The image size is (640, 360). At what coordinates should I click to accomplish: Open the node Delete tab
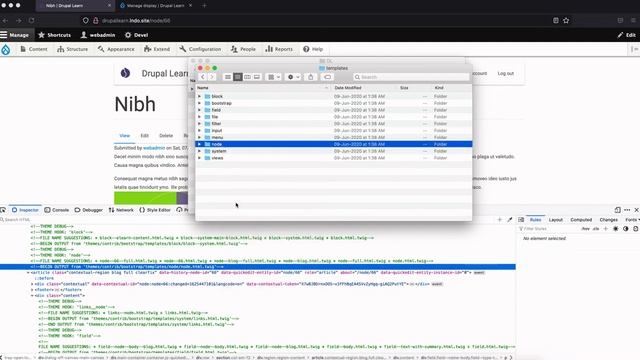click(x=166, y=136)
